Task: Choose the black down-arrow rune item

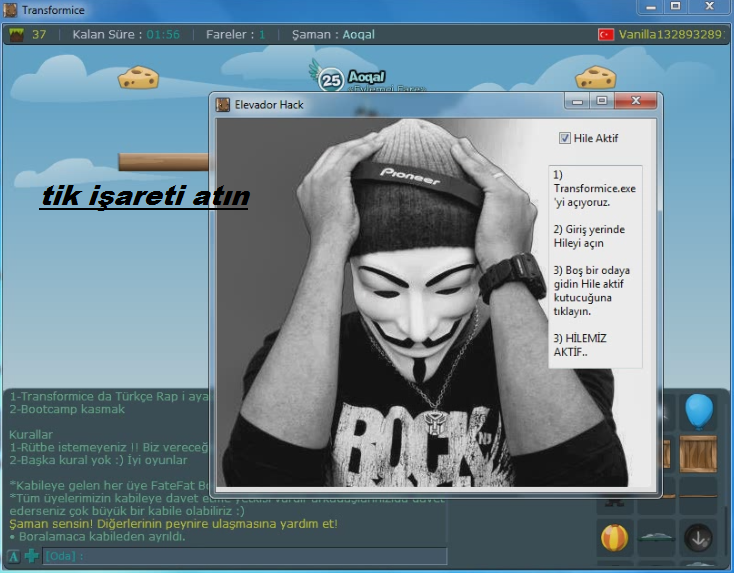Action: click(x=698, y=538)
